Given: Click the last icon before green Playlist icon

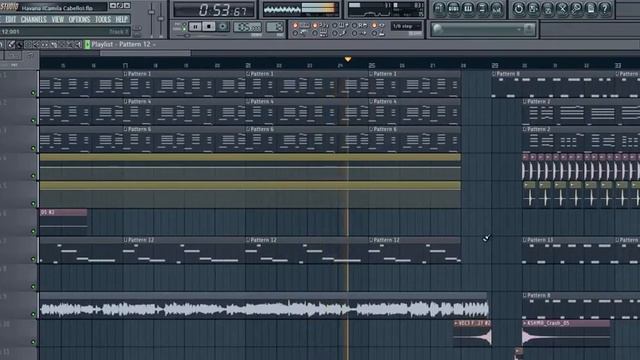Looking at the screenshot, I should (x=78, y=44).
